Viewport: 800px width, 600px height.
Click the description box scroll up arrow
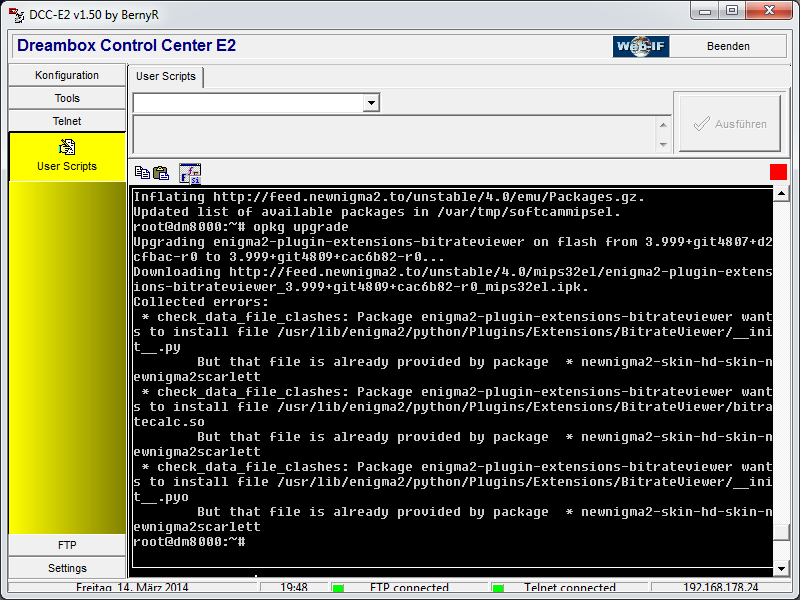(x=663, y=125)
